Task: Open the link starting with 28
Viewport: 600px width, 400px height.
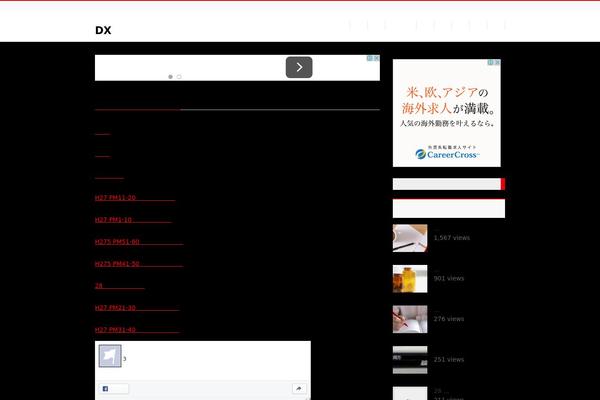Action: tap(119, 286)
